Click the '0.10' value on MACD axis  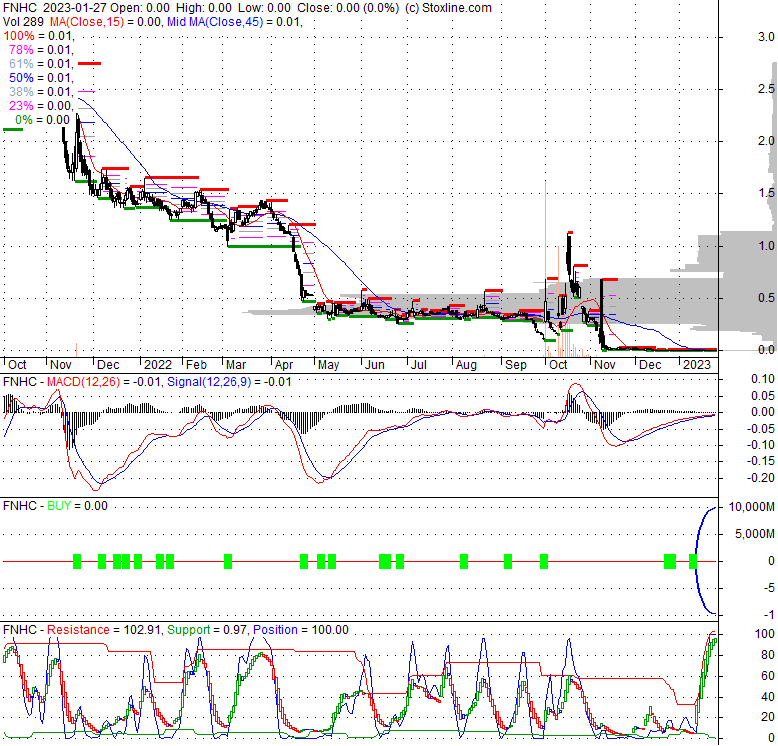point(763,379)
